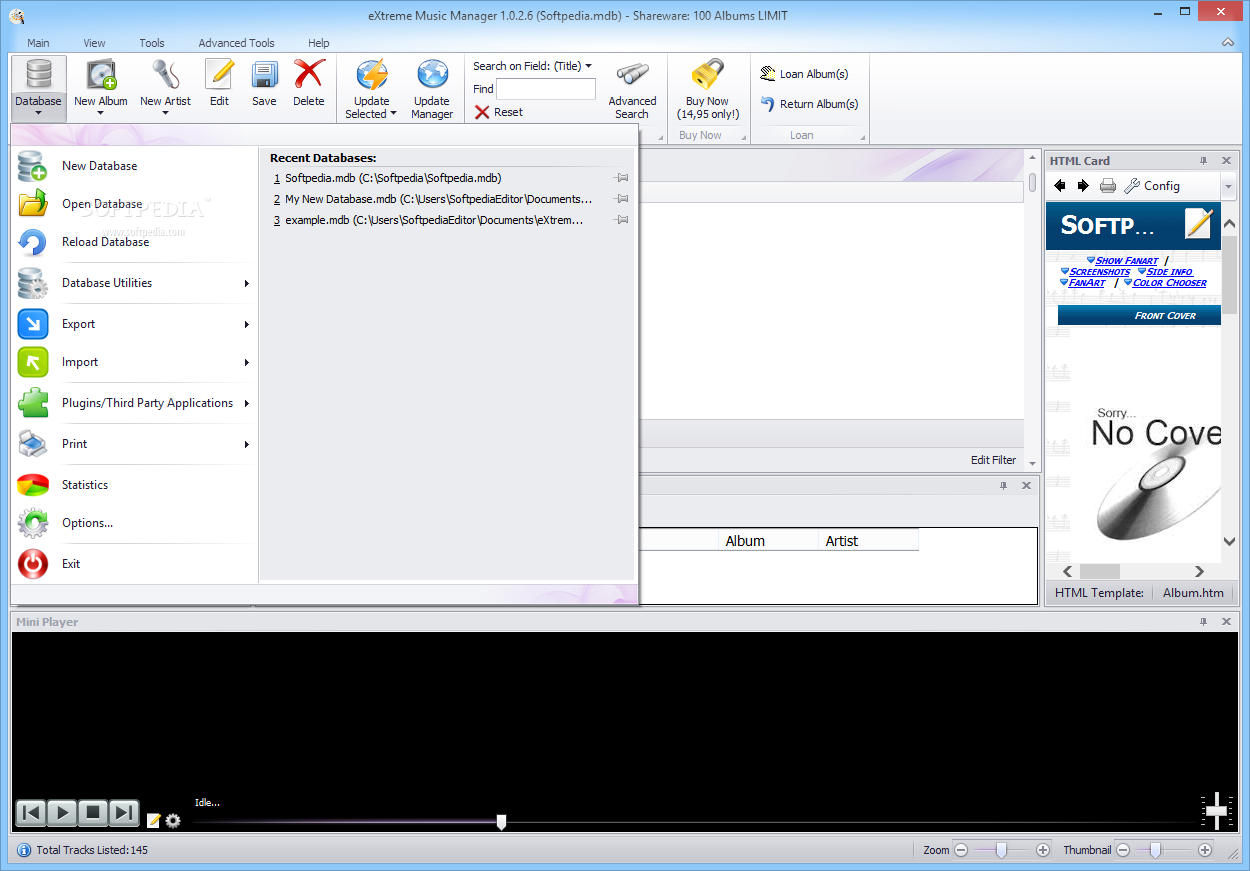This screenshot has height=871, width=1250.
Task: Pin the Mini Player panel
Action: tap(1204, 622)
